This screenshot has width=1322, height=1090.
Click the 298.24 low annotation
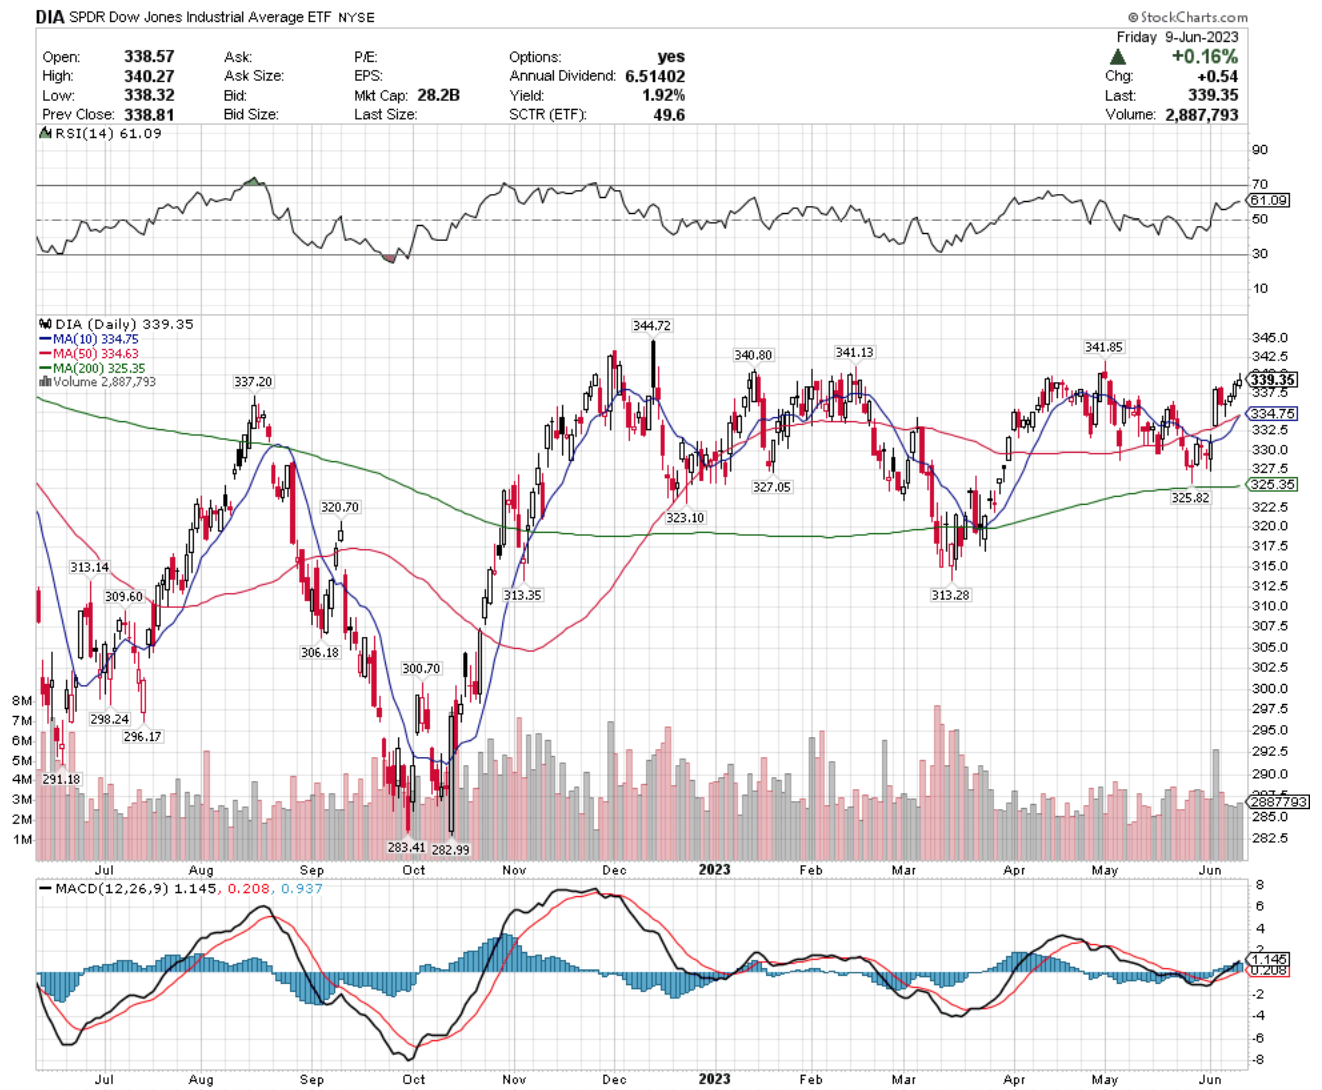(110, 720)
